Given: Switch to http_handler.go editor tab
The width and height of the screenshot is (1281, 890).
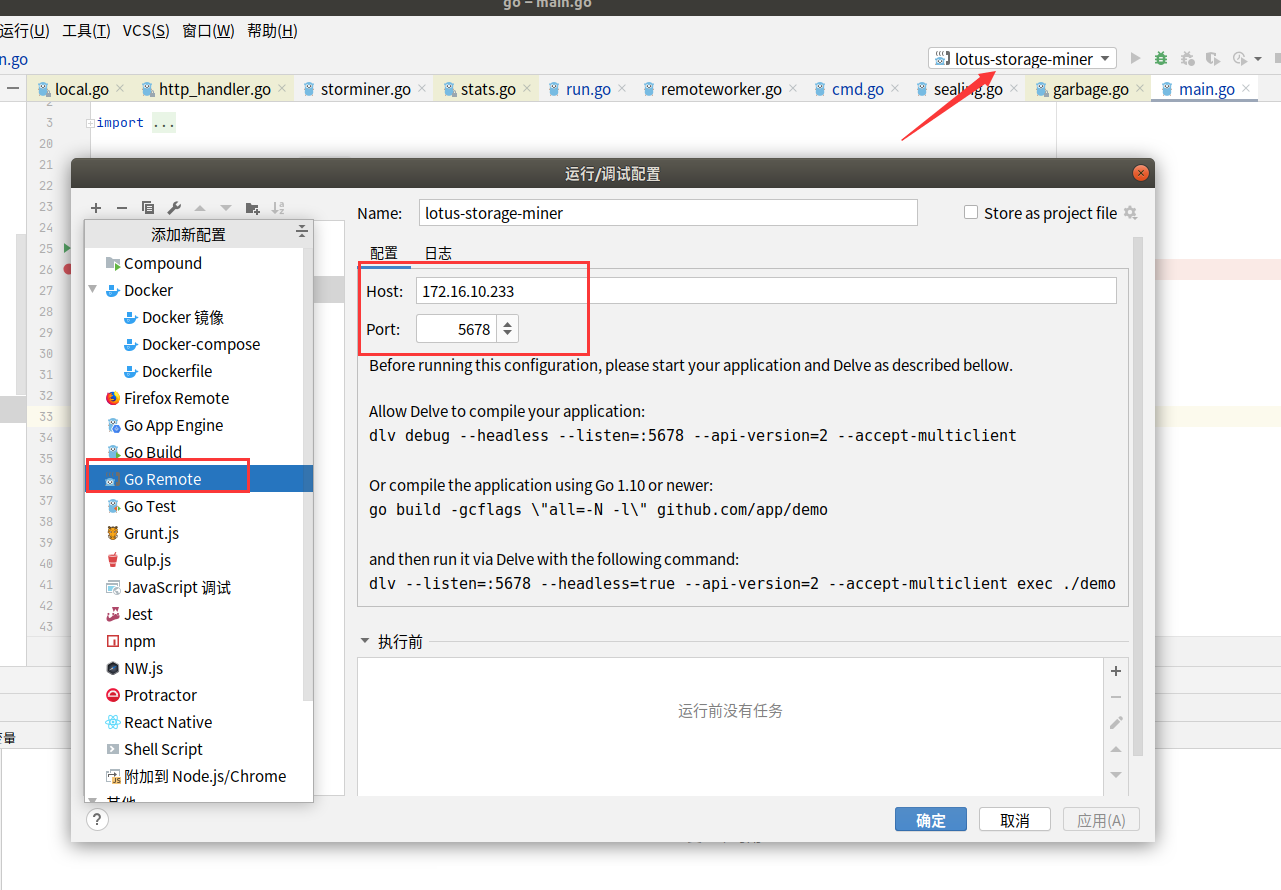Looking at the screenshot, I should 214,89.
